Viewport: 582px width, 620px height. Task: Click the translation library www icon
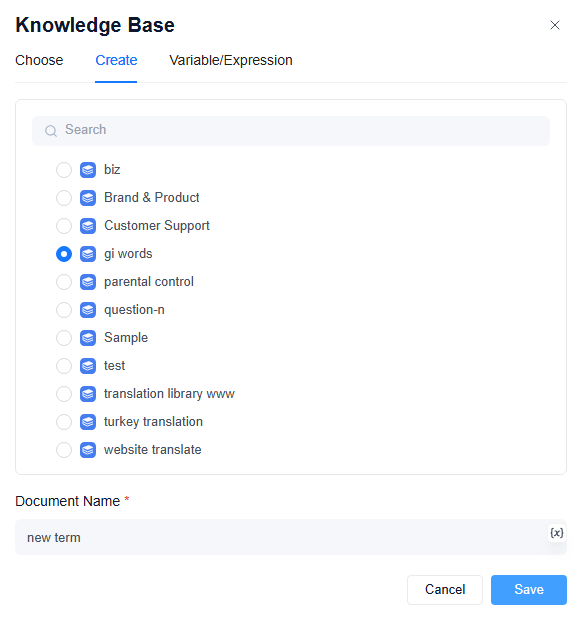click(88, 394)
